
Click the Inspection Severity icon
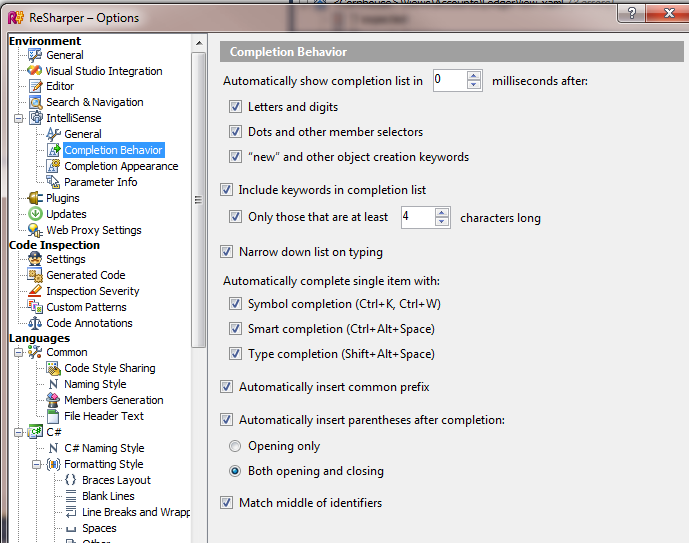[35, 291]
